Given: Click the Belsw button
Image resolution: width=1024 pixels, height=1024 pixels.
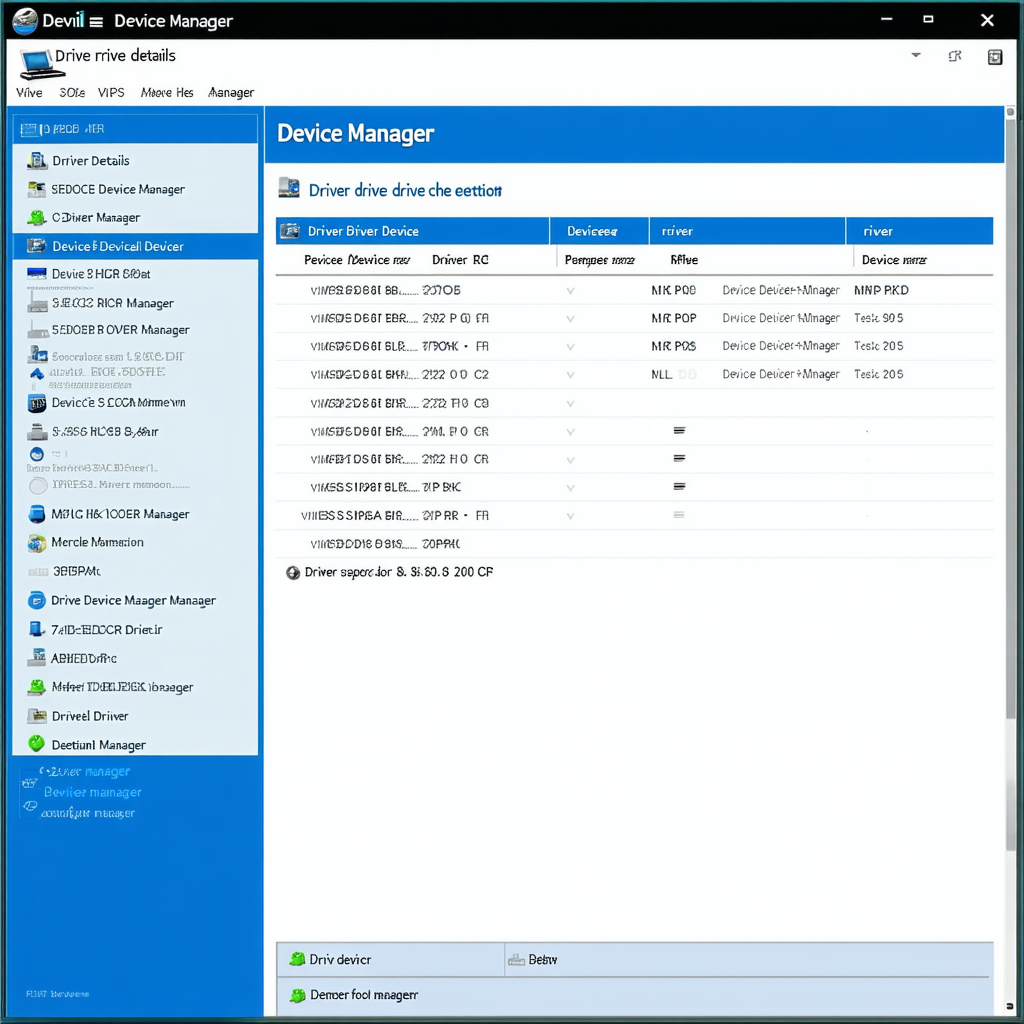Looking at the screenshot, I should click(x=748, y=959).
